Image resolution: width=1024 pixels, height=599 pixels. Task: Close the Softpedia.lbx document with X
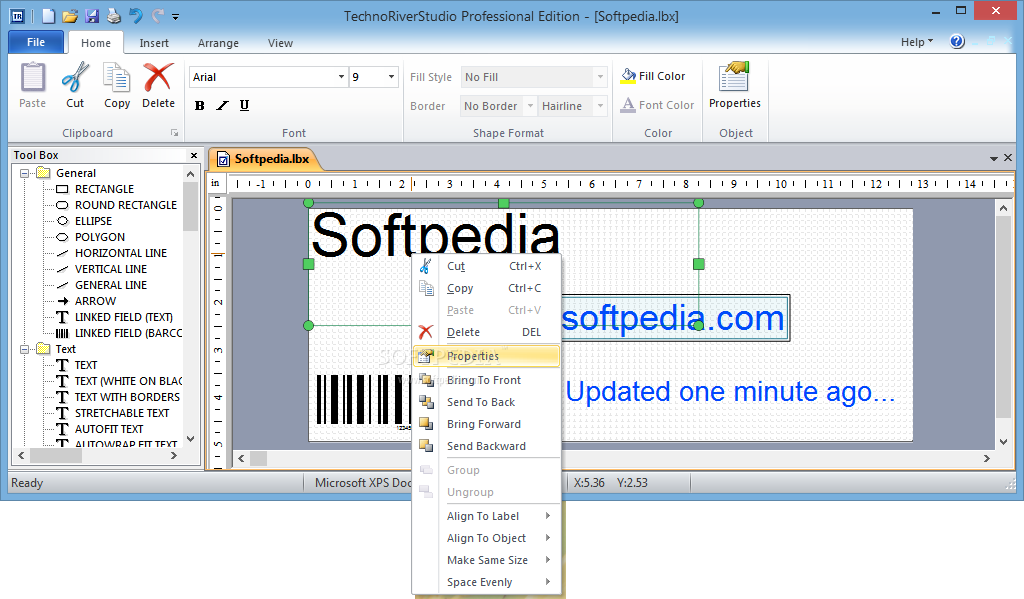tap(1008, 158)
